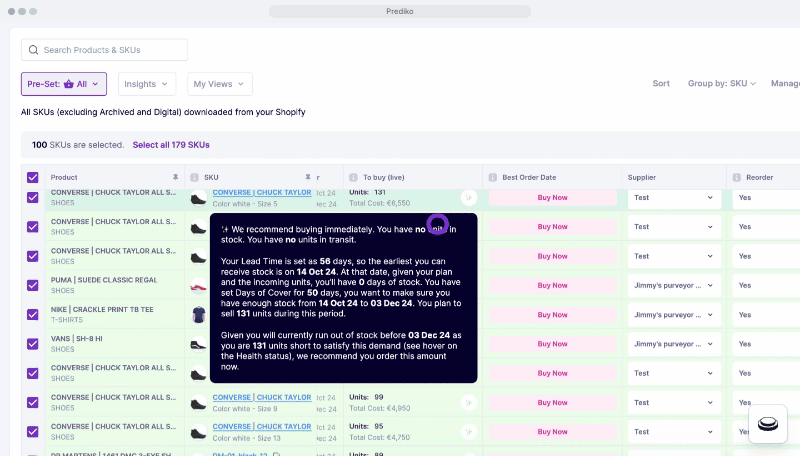This screenshot has width=800, height=456.
Task: Click 'NIKE | CRACKLE PRINT TB TEE' product name
Action: (102, 310)
